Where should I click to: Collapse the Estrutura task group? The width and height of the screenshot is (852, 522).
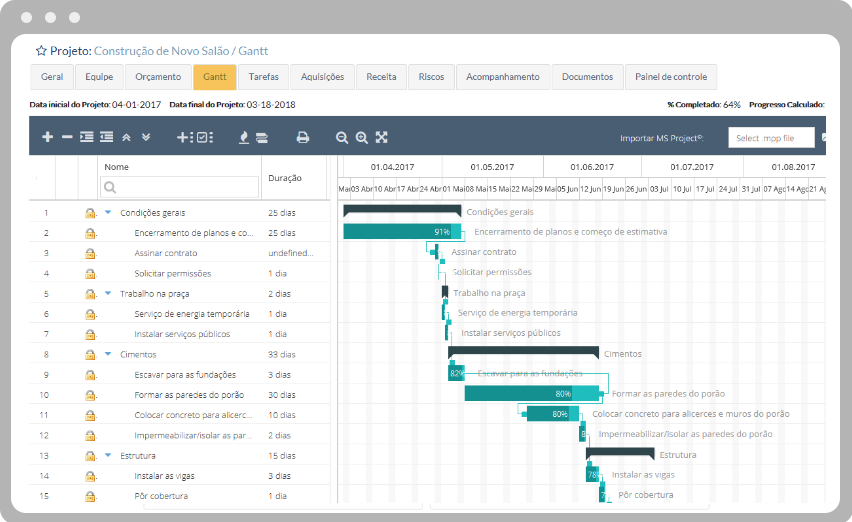pos(108,455)
